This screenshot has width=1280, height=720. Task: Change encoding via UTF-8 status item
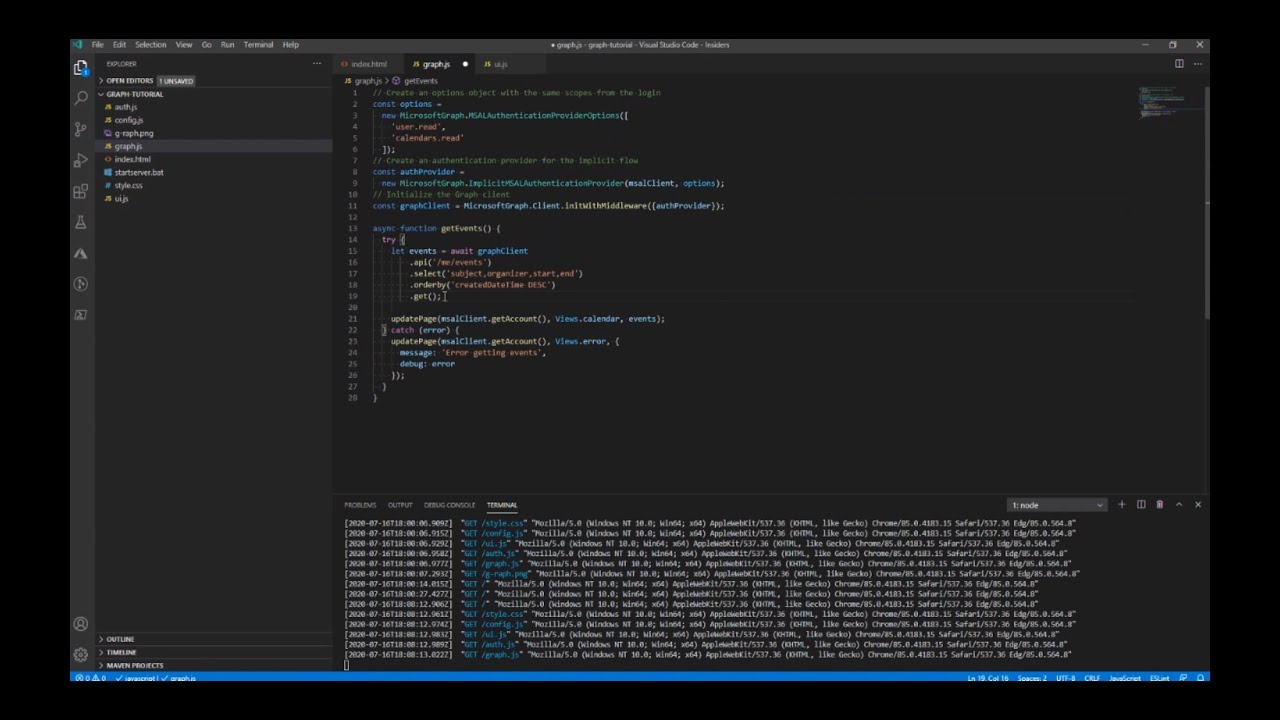click(1066, 678)
